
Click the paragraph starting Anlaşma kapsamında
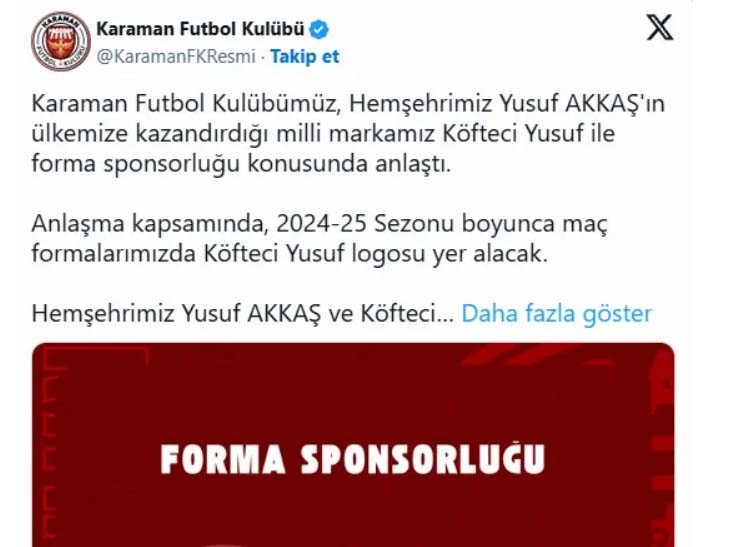(x=319, y=239)
